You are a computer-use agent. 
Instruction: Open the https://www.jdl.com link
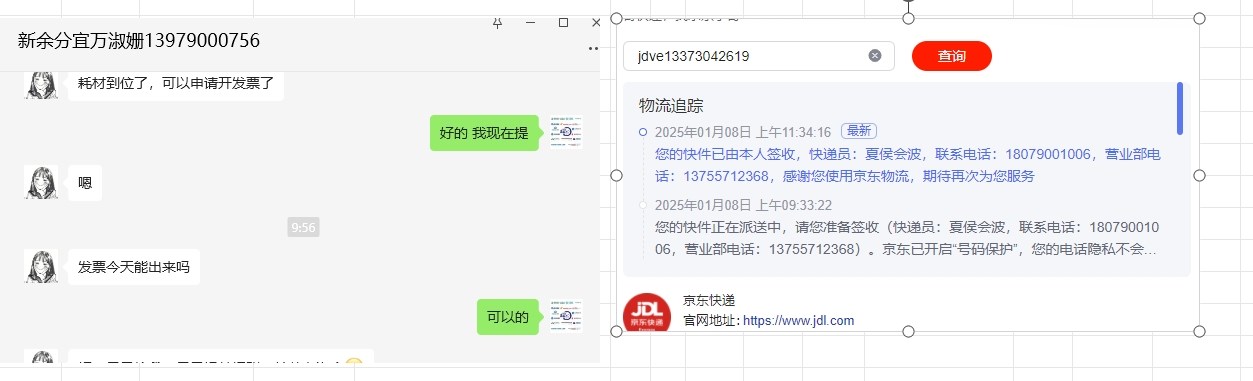(x=798, y=321)
